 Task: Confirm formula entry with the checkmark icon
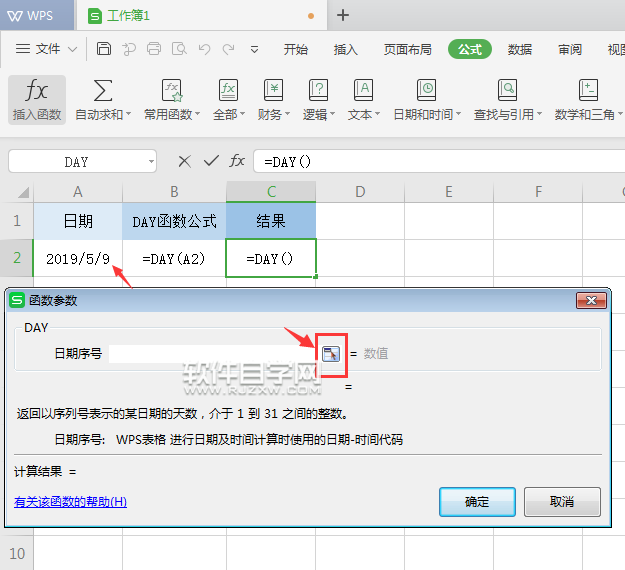click(211, 161)
